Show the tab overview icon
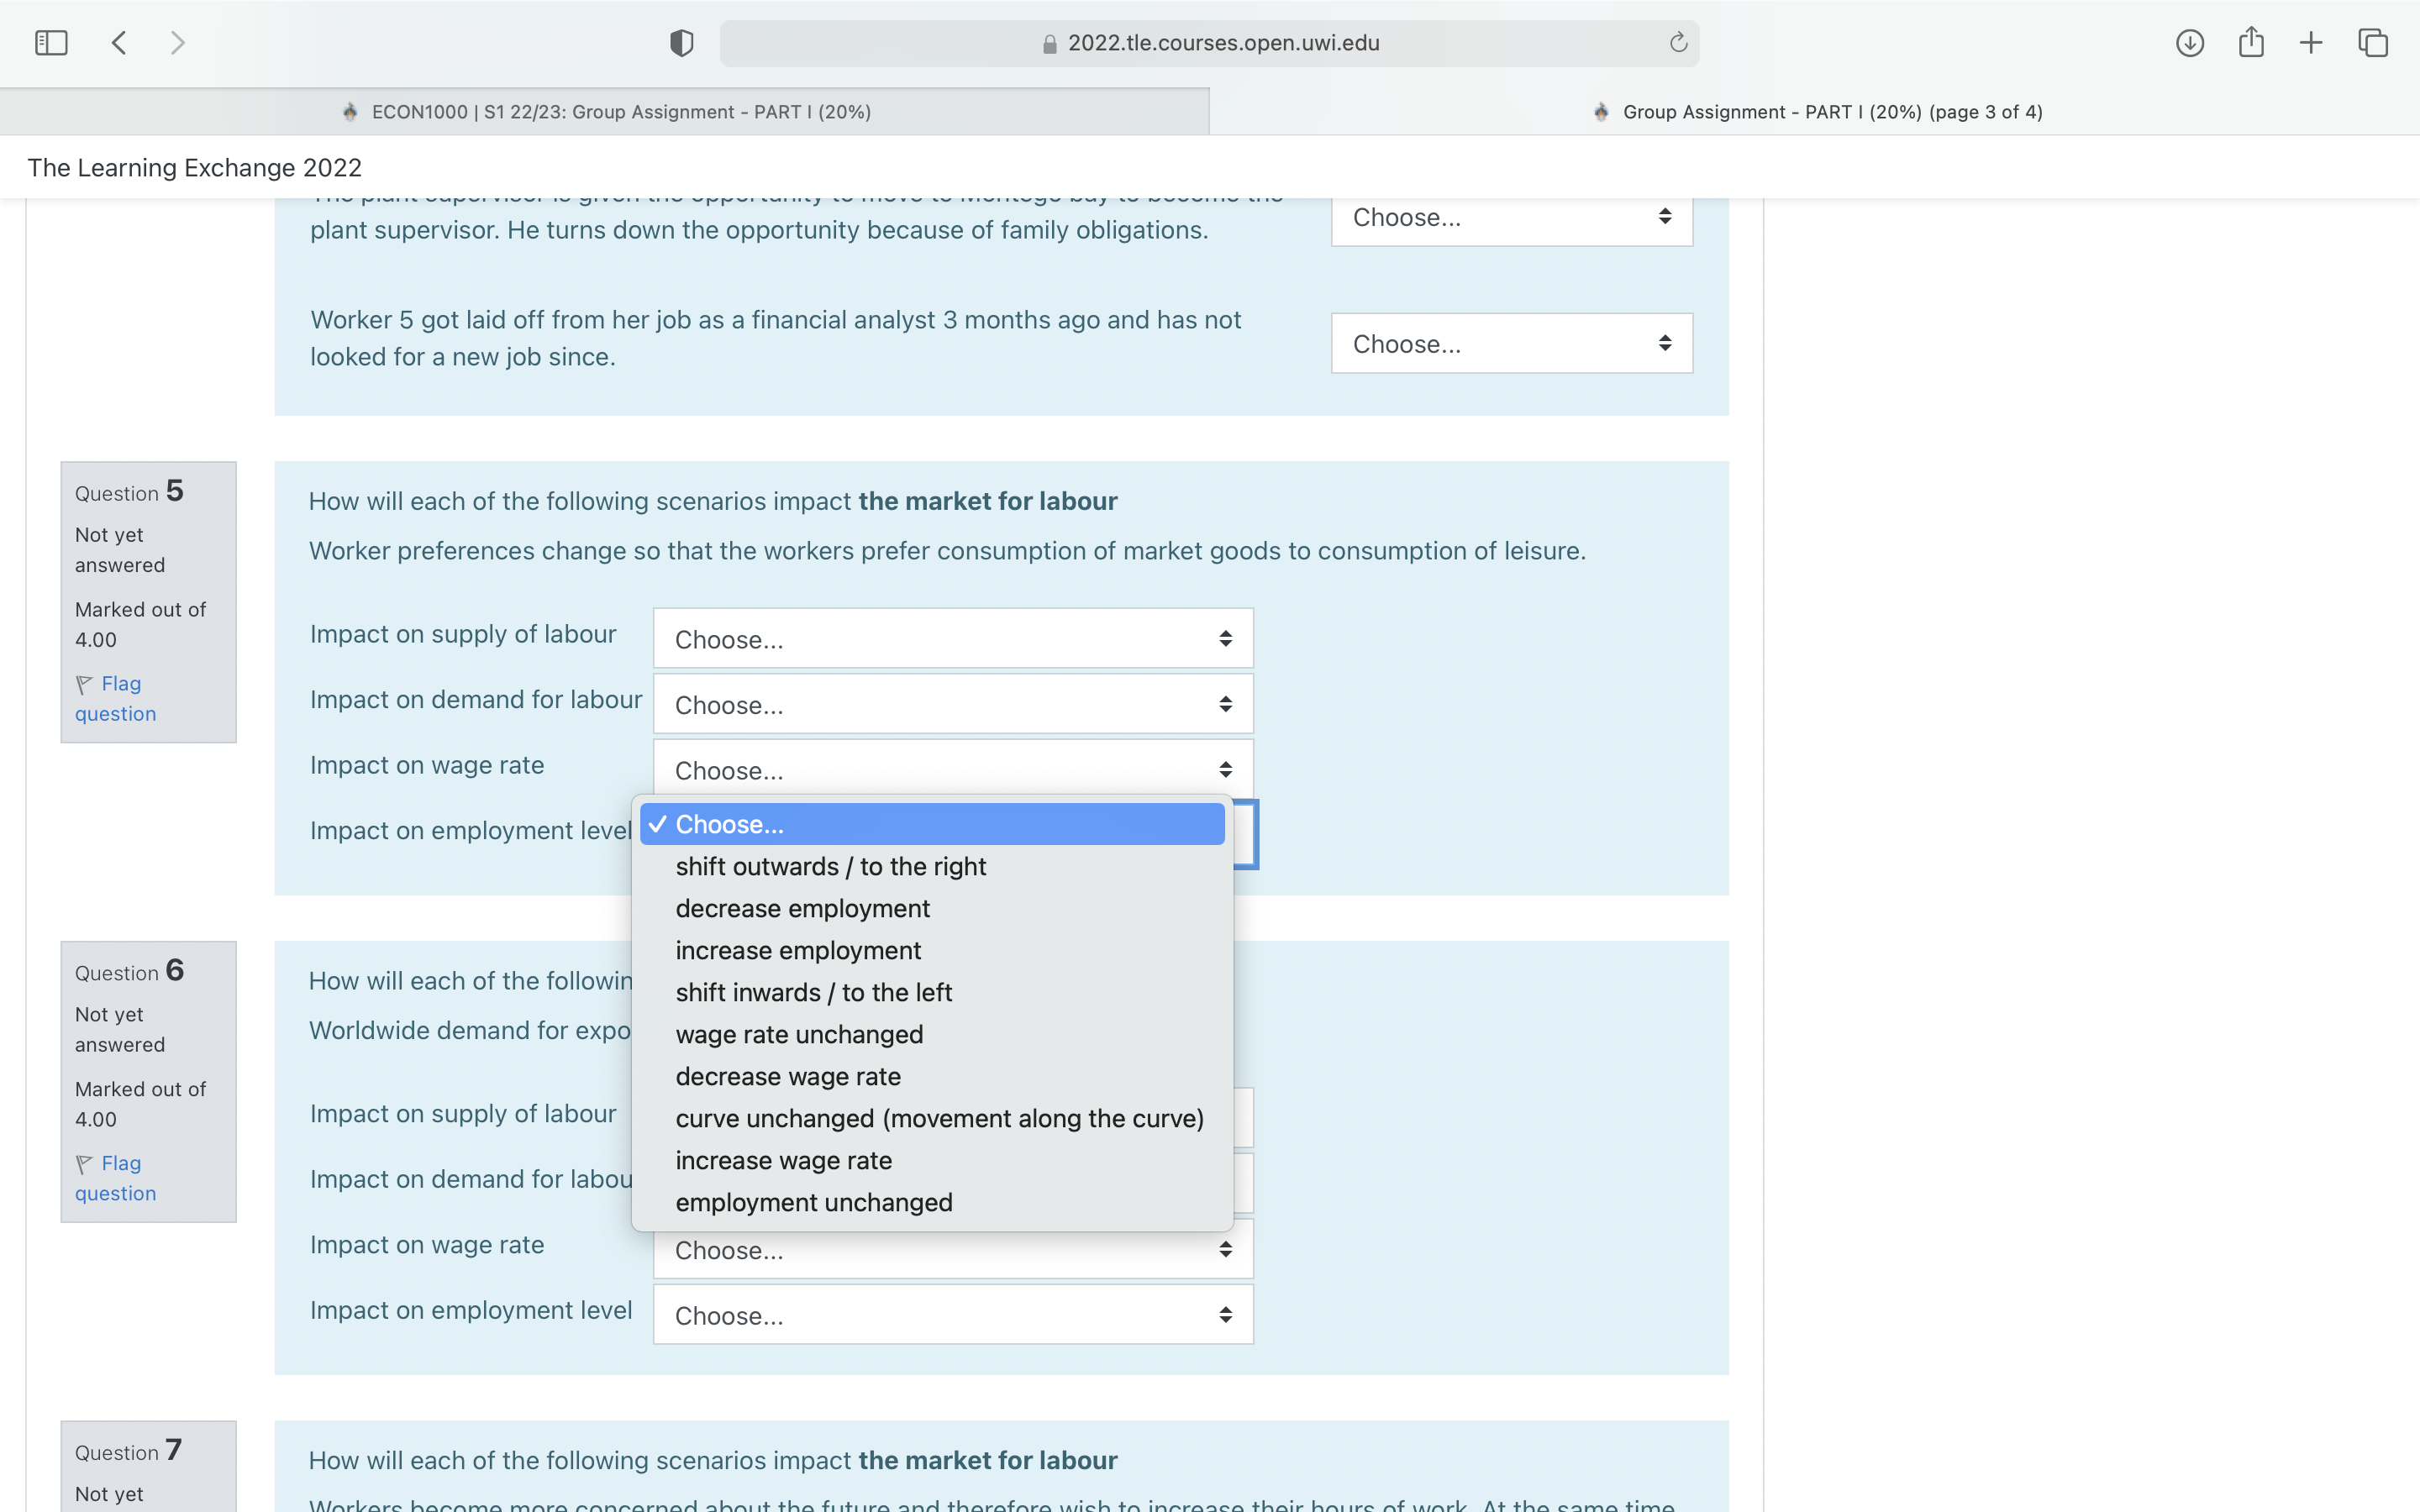This screenshot has height=1512, width=2420. (2372, 43)
